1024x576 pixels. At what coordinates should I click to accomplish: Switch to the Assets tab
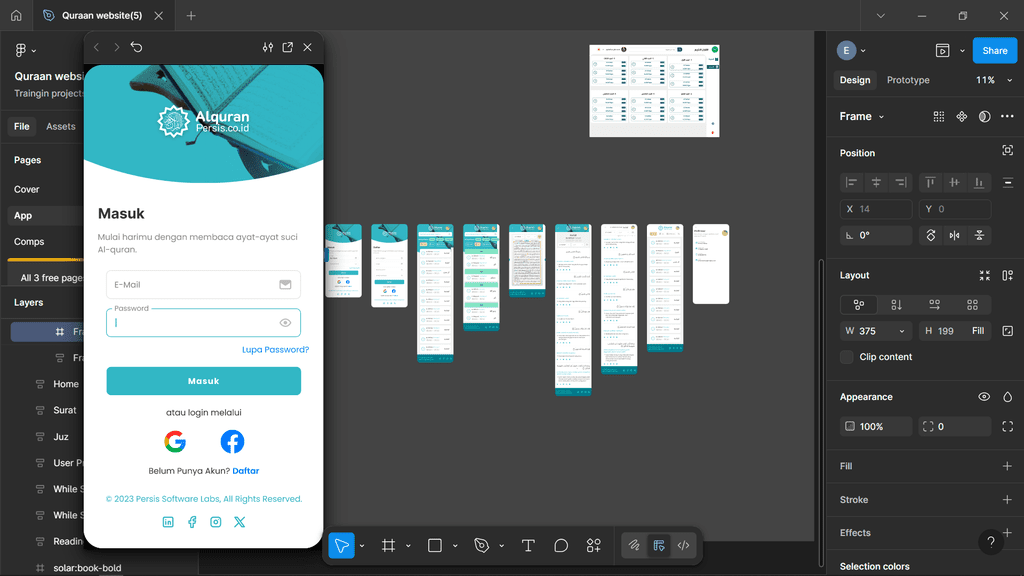click(61, 126)
